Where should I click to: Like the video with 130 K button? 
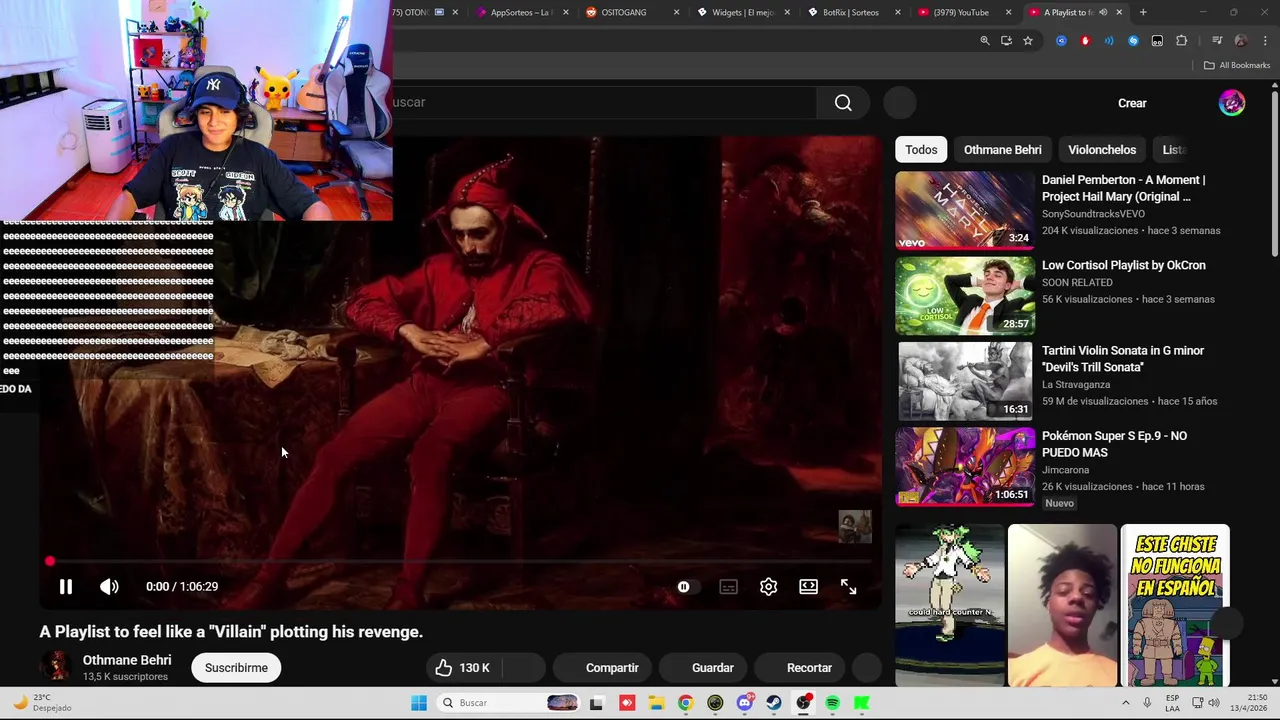click(463, 668)
